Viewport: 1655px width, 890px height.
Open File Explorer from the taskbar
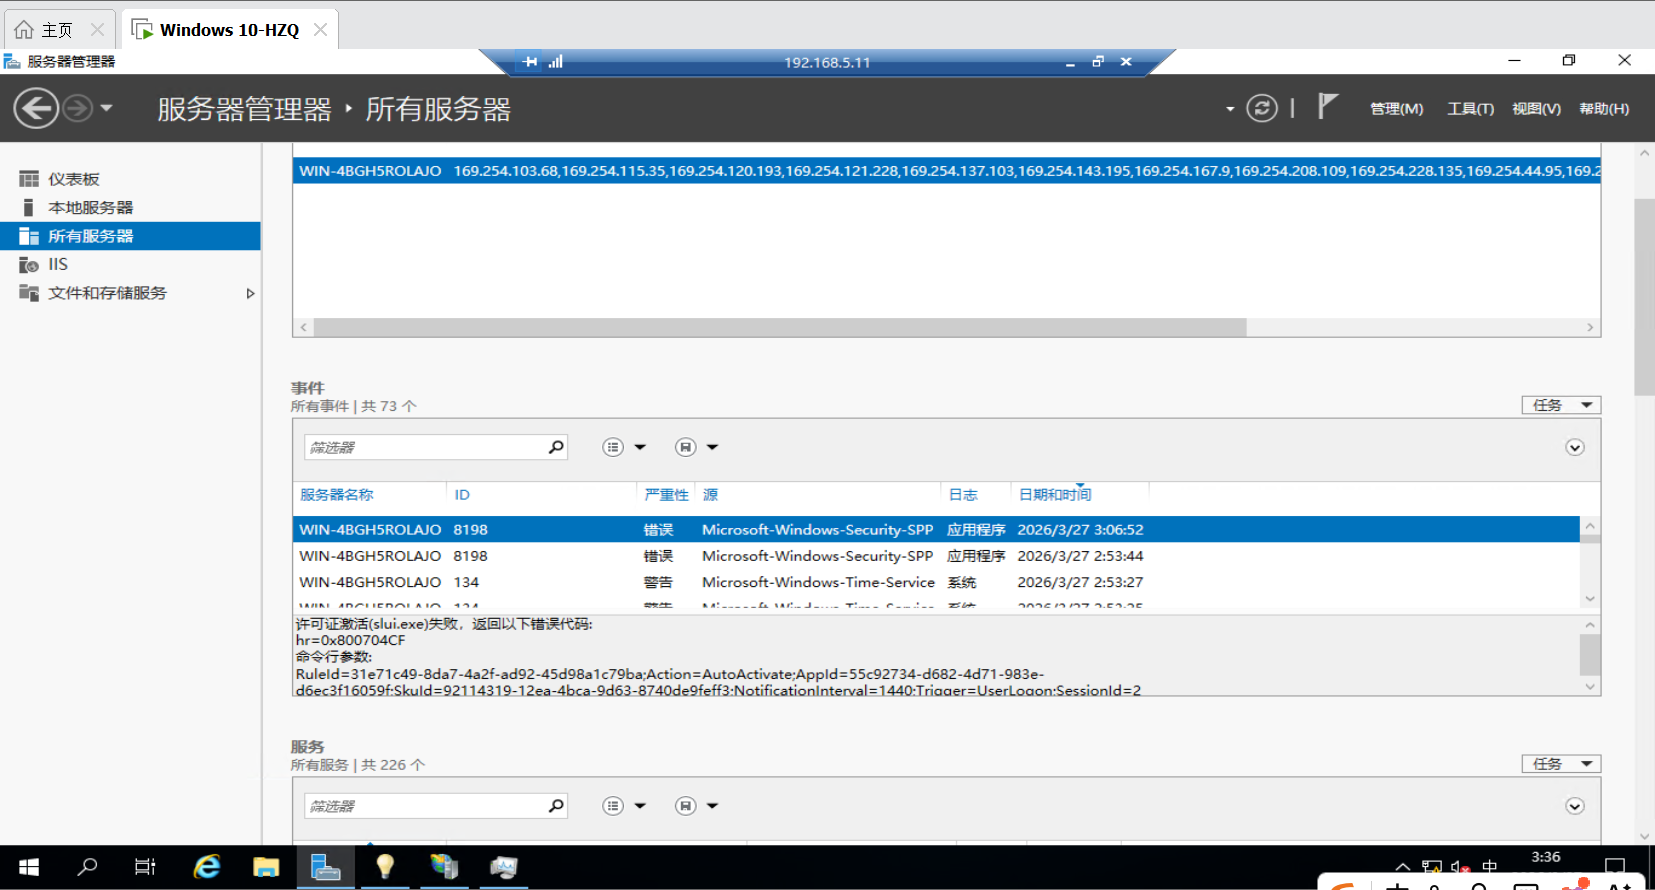coord(266,867)
